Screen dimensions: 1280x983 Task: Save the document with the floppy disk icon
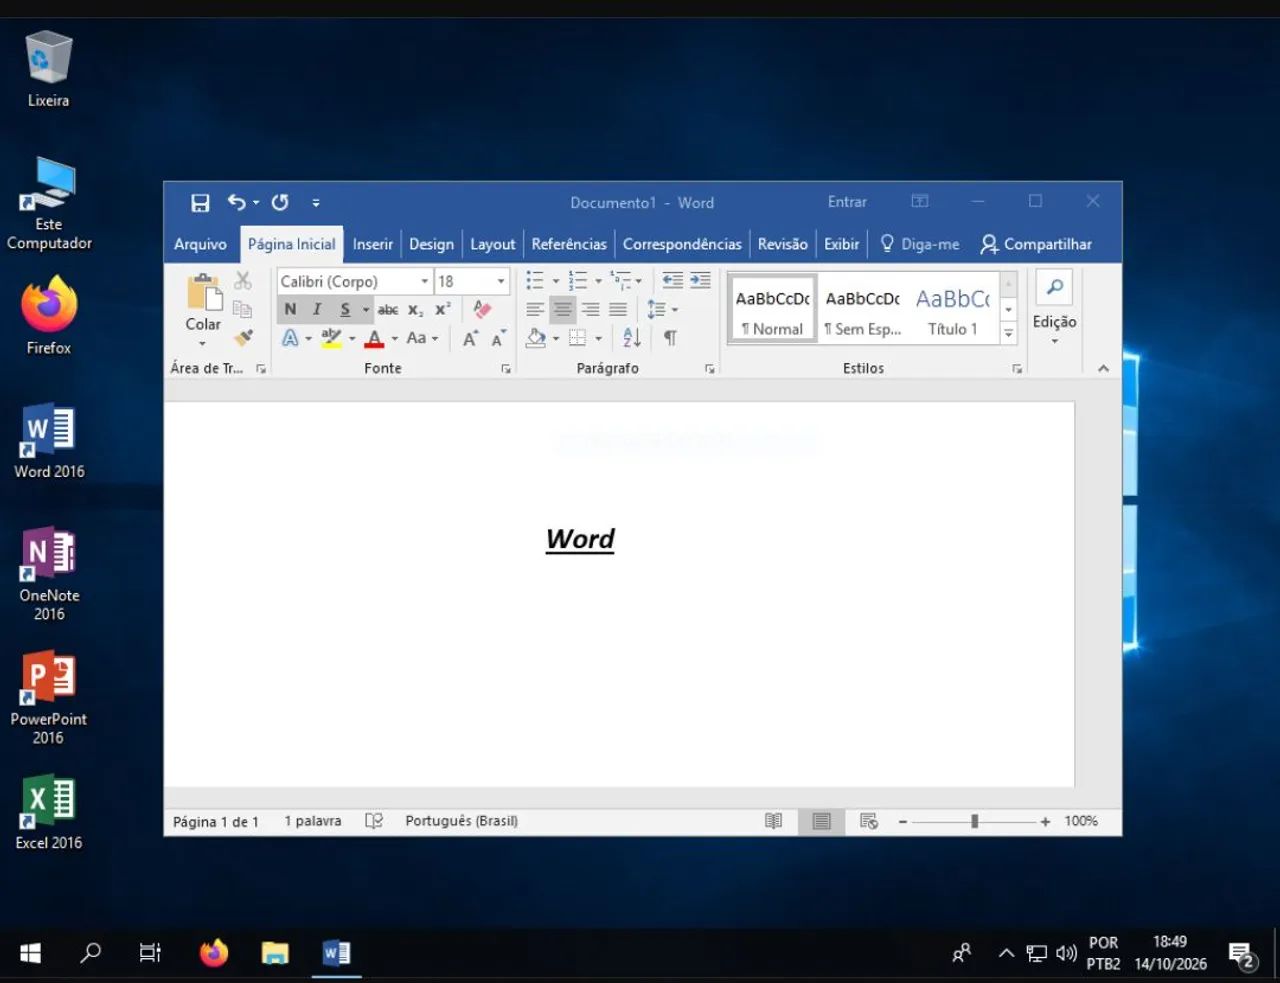(x=200, y=203)
